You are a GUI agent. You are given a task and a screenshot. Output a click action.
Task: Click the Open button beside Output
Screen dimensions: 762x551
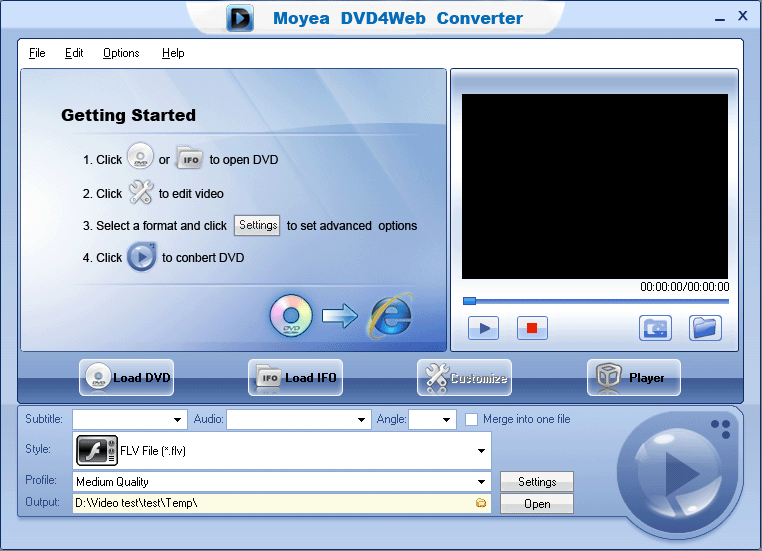point(537,504)
